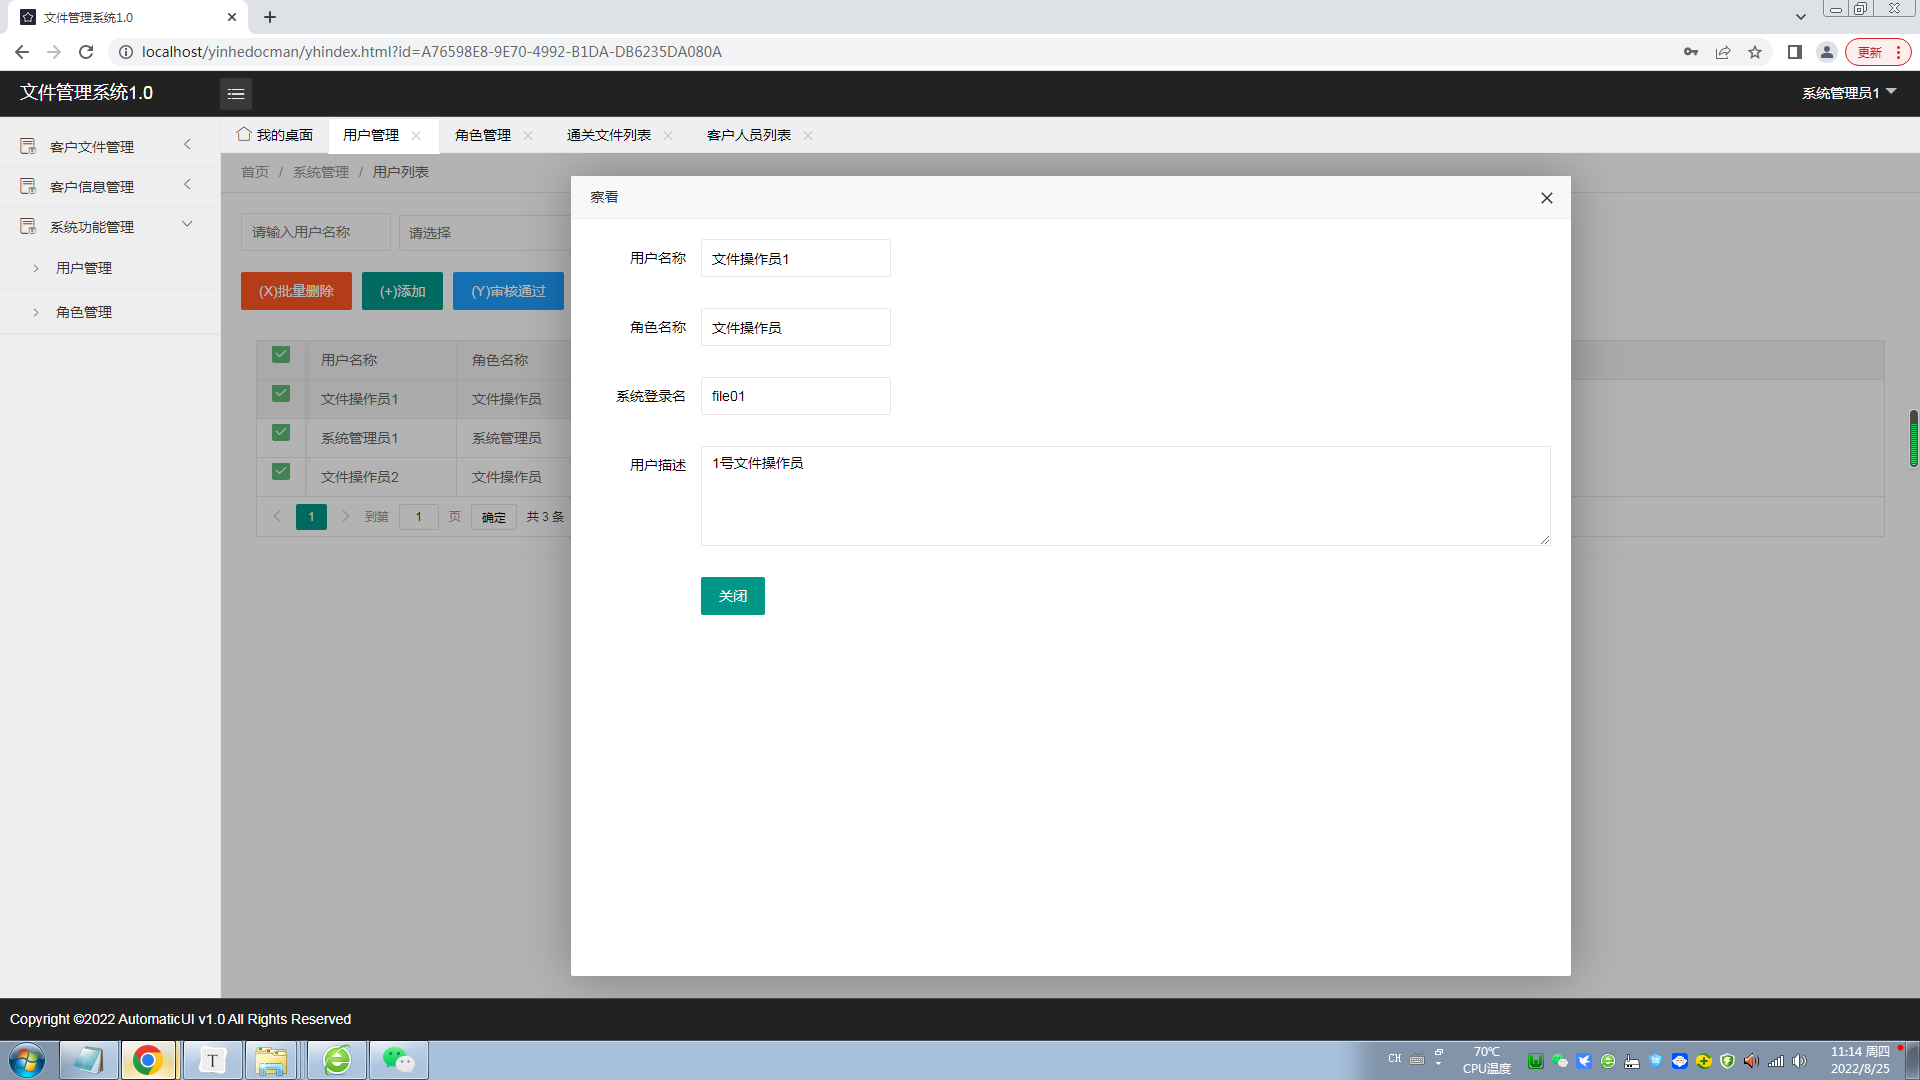Collapse 系统功能管理 menu chevron
The height and width of the screenshot is (1080, 1920).
(187, 224)
